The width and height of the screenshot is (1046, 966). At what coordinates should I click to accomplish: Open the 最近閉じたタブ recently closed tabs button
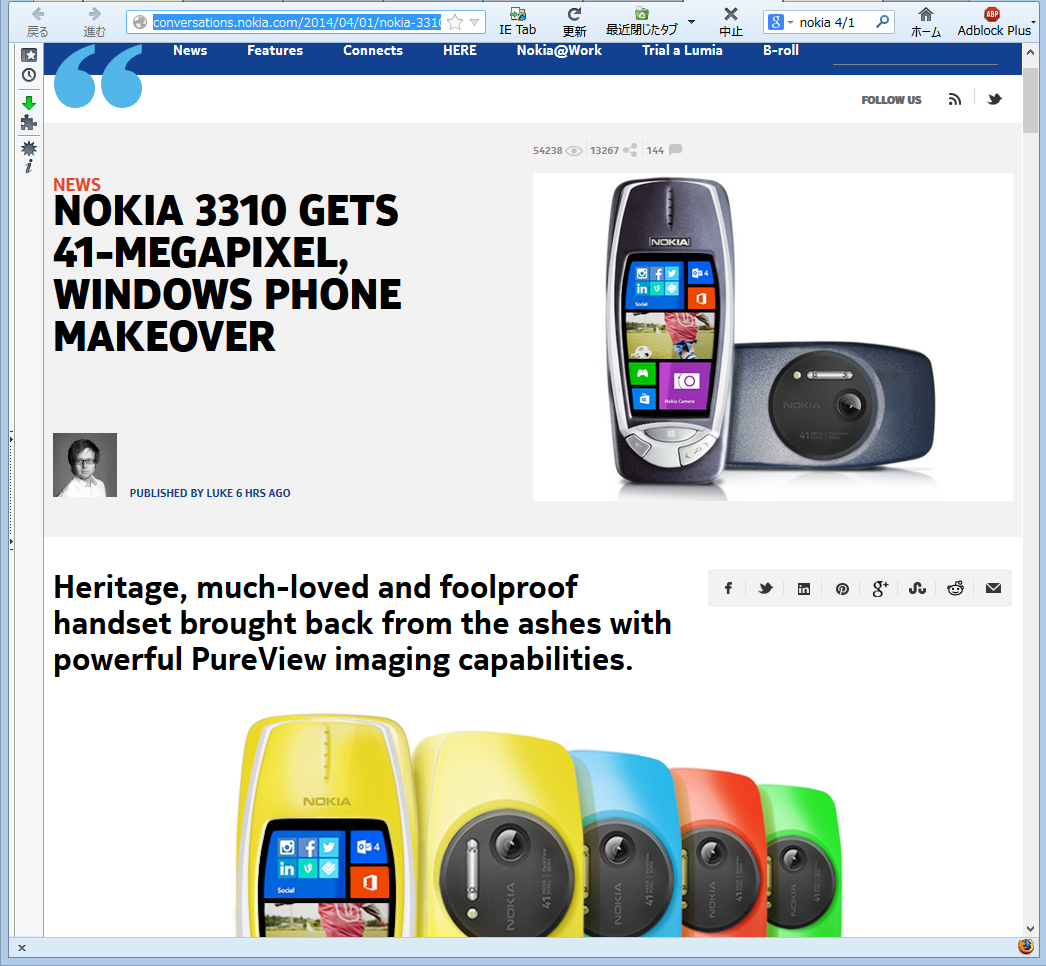pos(641,22)
